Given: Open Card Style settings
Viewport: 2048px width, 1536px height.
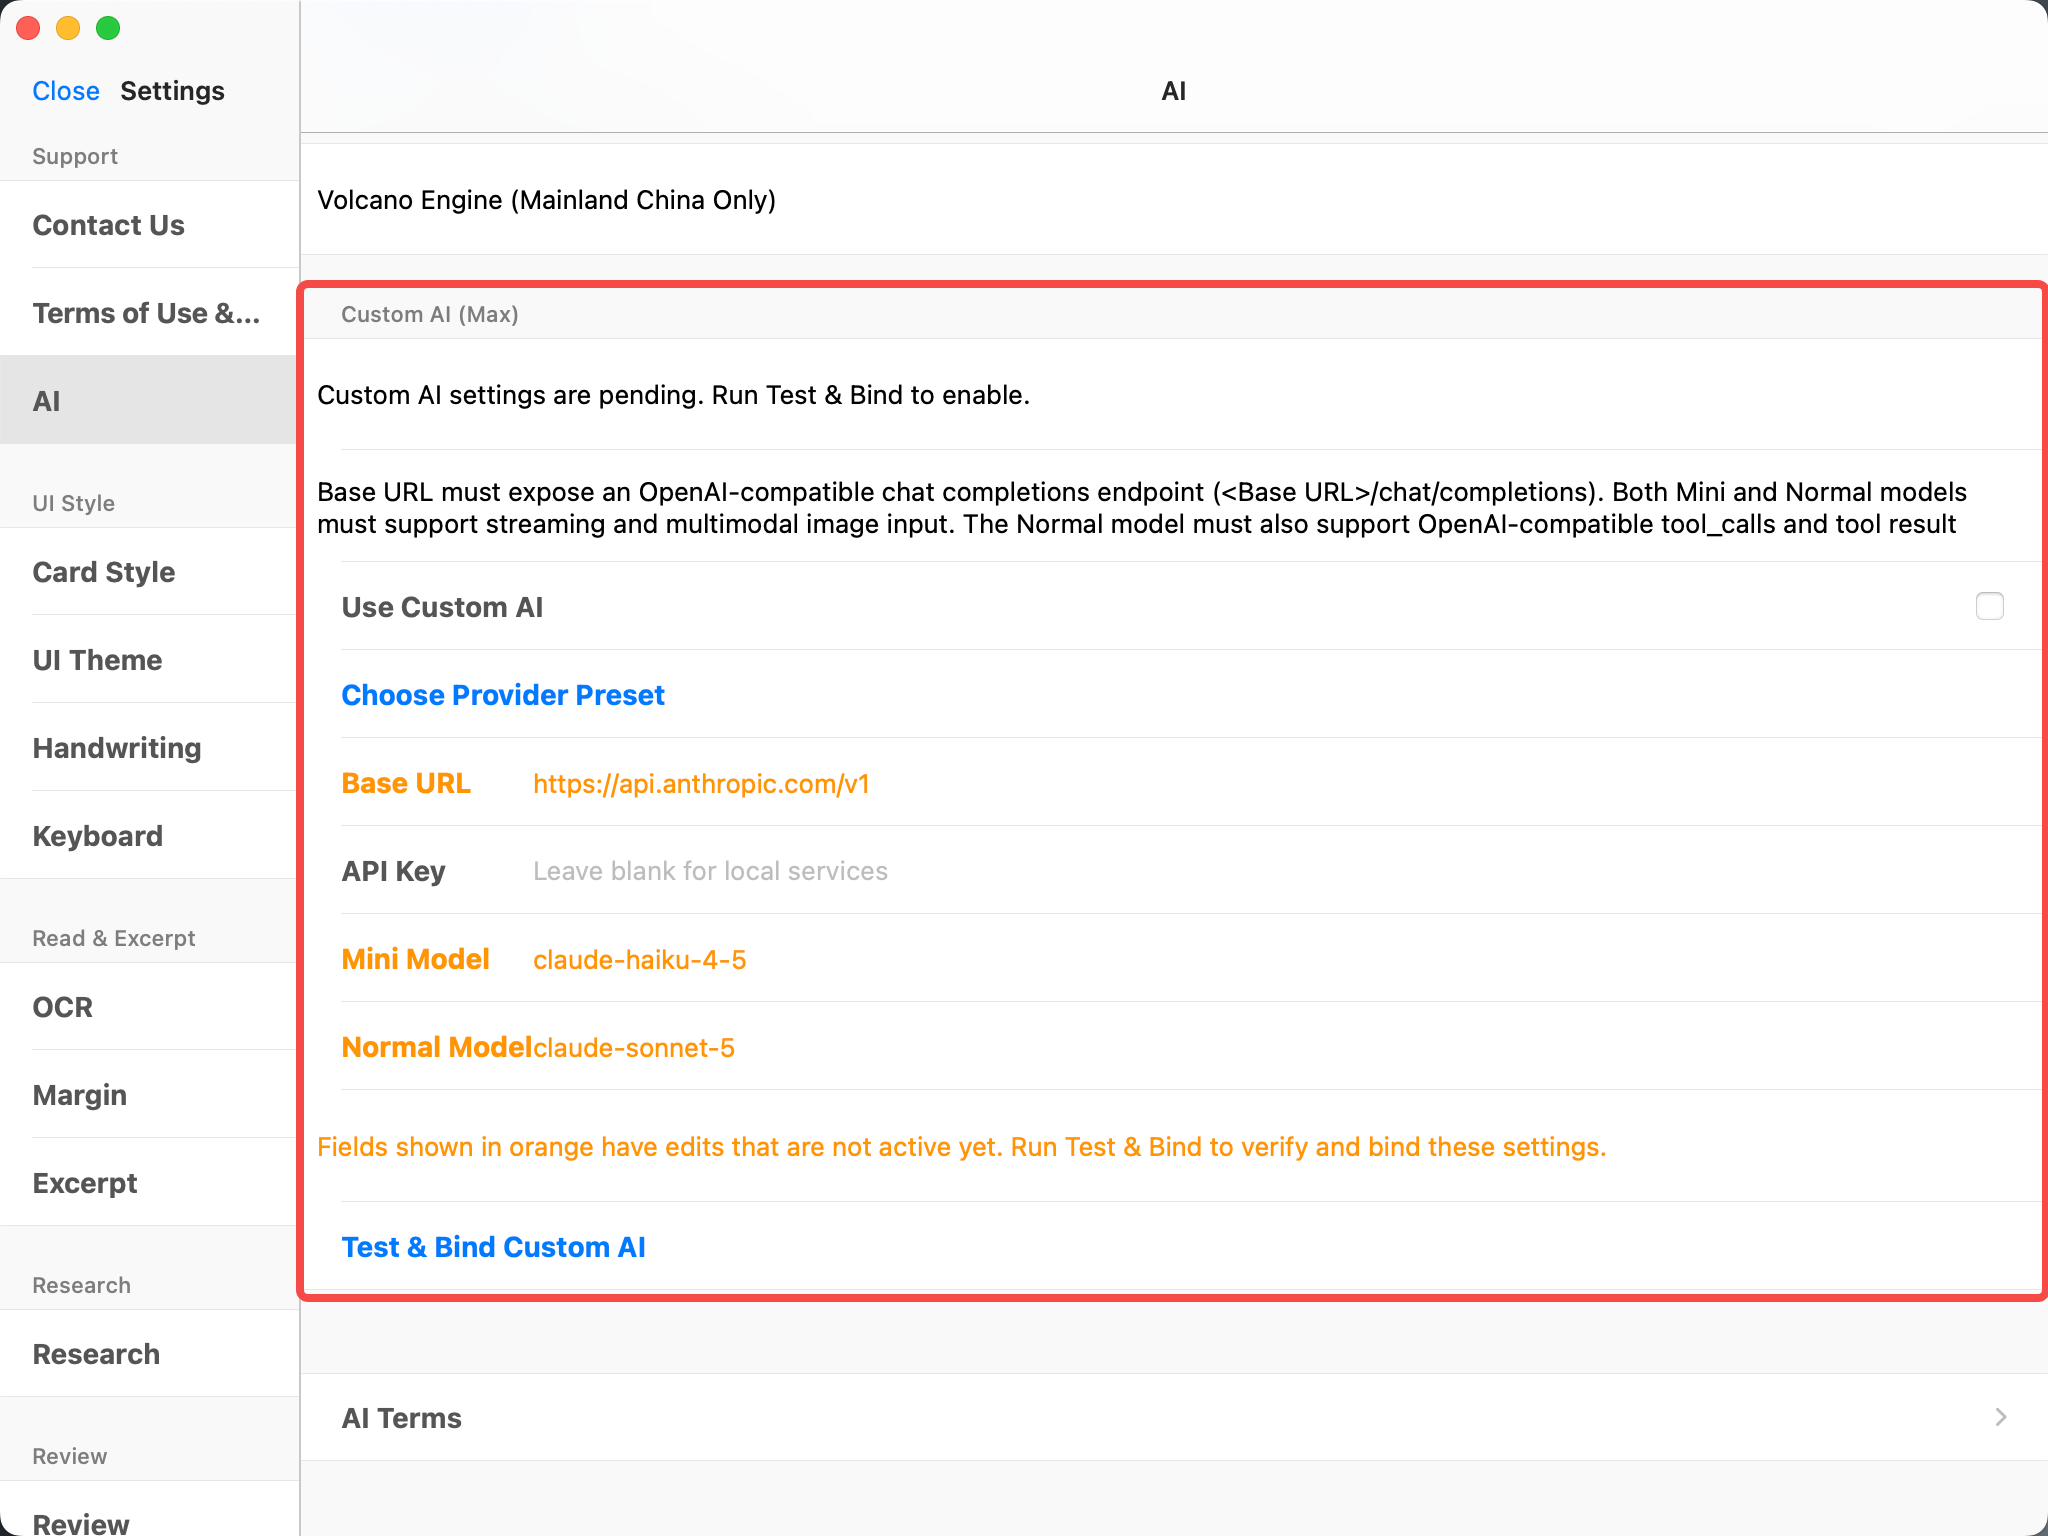Looking at the screenshot, I should tap(150, 572).
